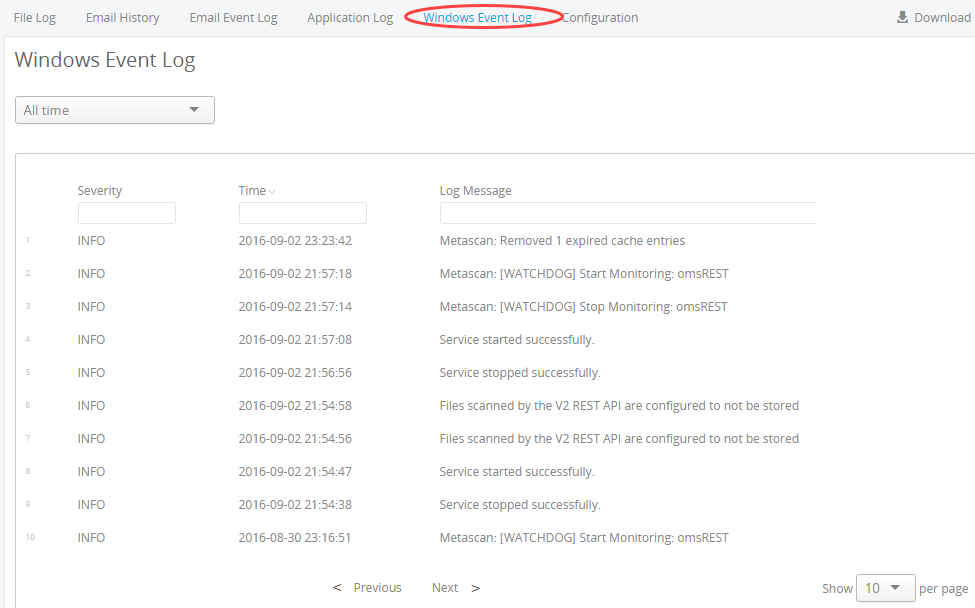Click the Download arrow icon
The width and height of the screenshot is (975, 608).
902,17
